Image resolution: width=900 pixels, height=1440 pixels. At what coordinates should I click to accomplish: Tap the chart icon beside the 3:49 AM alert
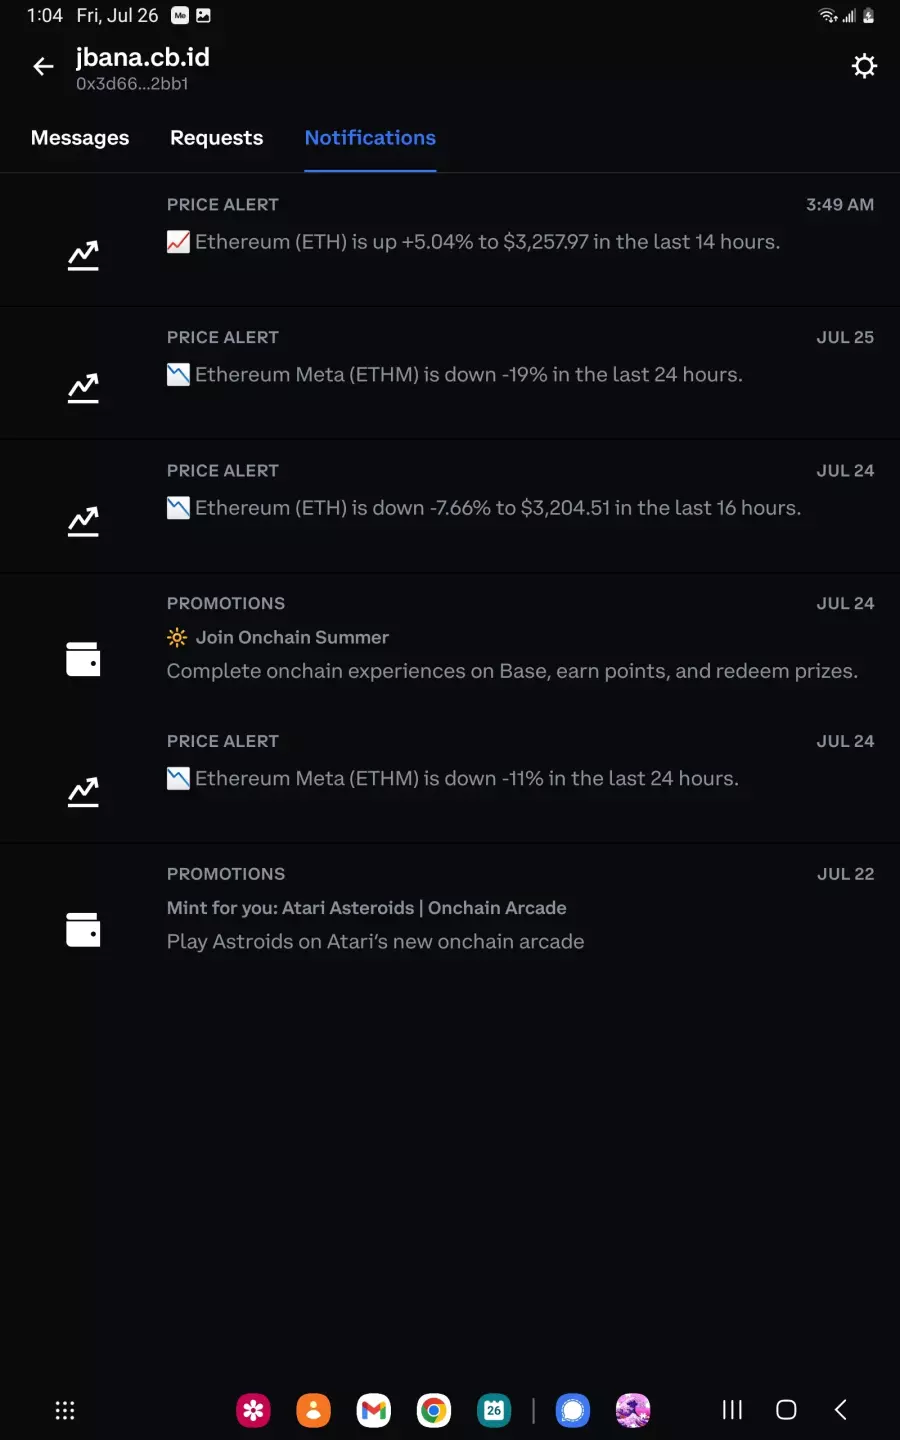click(x=83, y=255)
